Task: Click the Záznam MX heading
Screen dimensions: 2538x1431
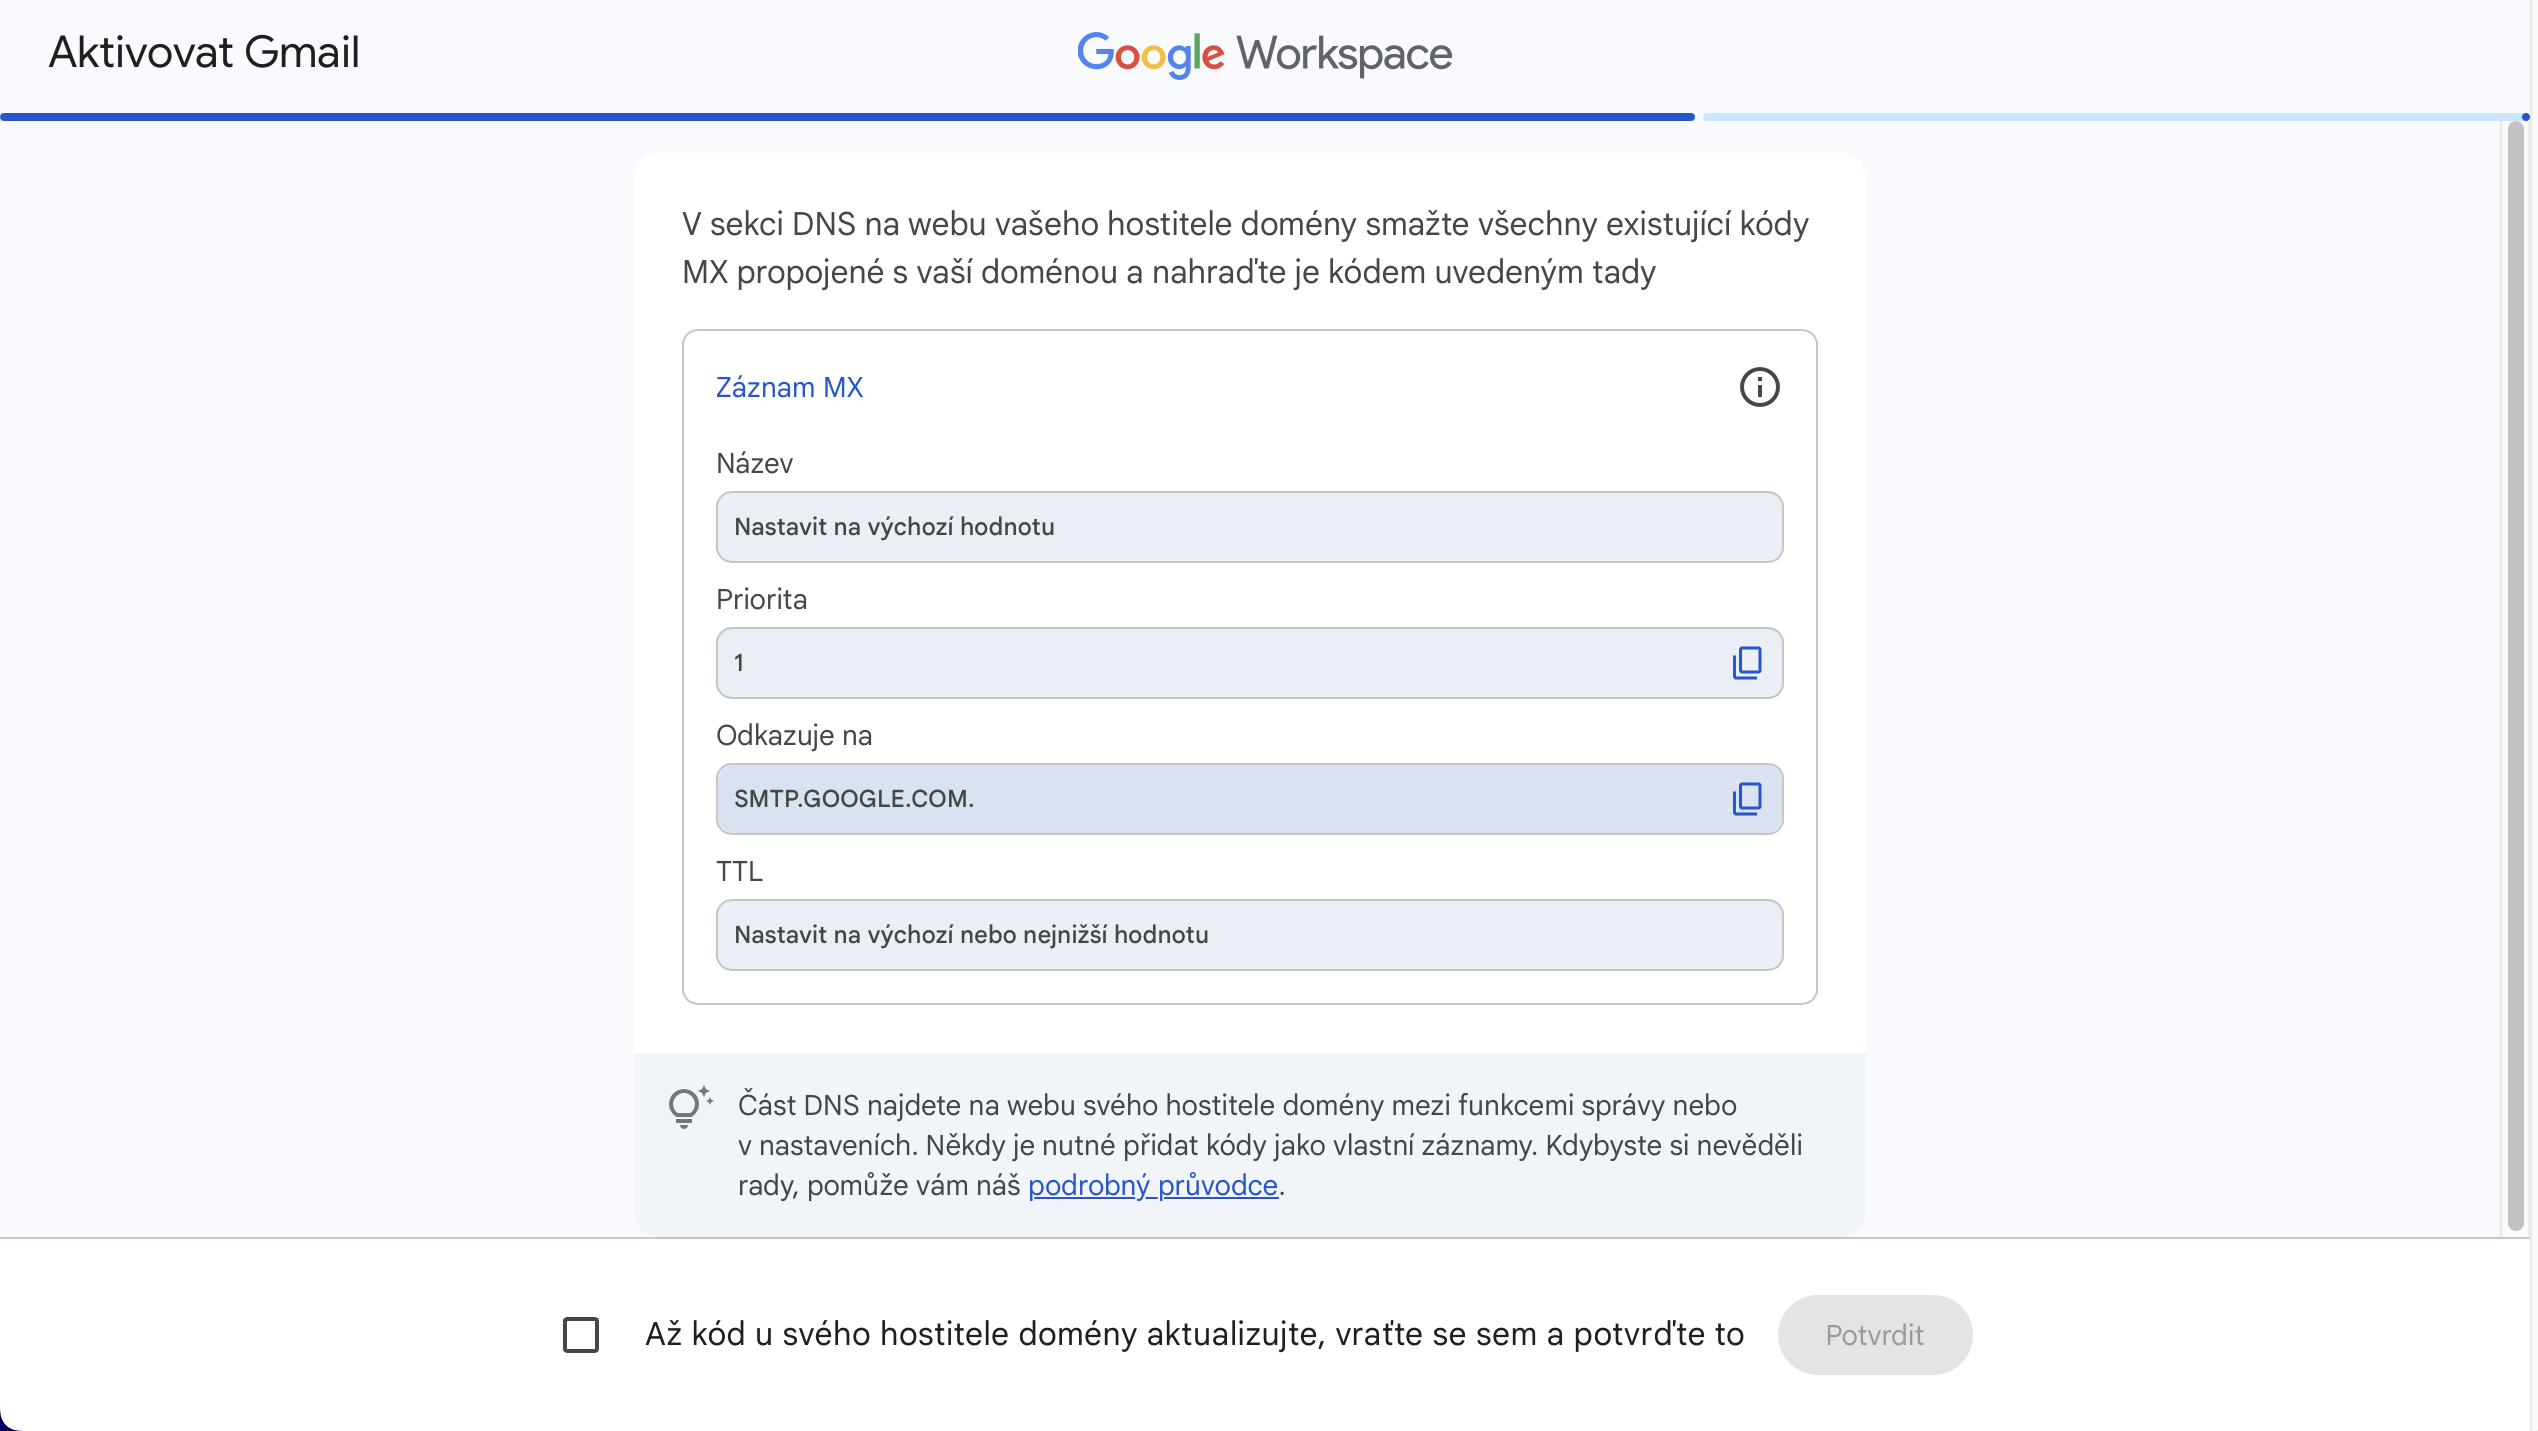Action: 789,387
